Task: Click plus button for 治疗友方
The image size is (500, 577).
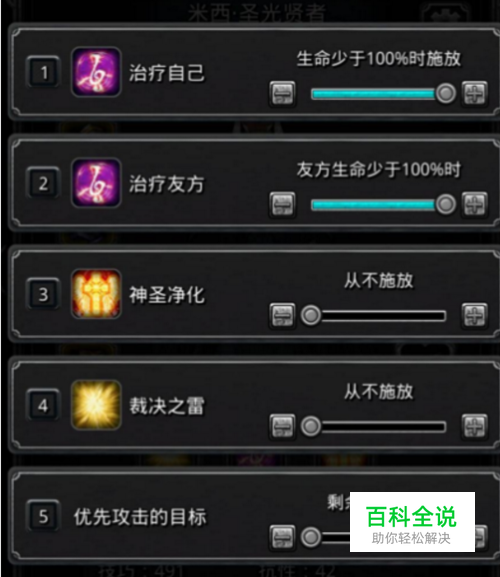Action: (475, 204)
